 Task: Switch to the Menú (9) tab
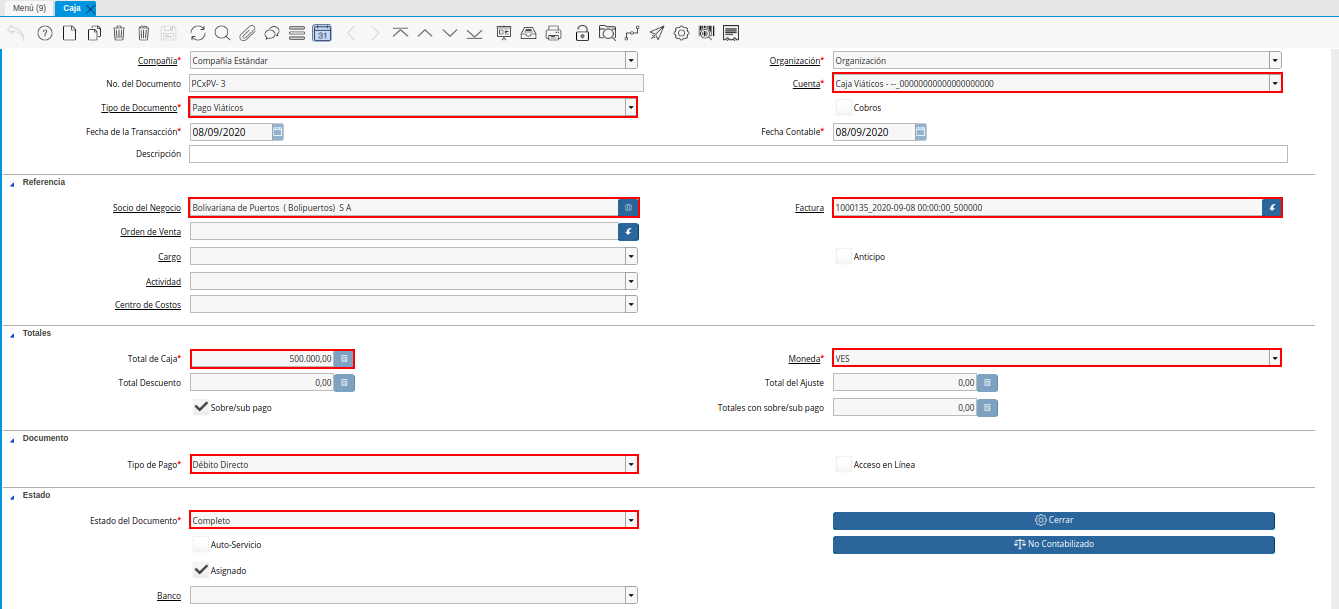tap(29, 8)
